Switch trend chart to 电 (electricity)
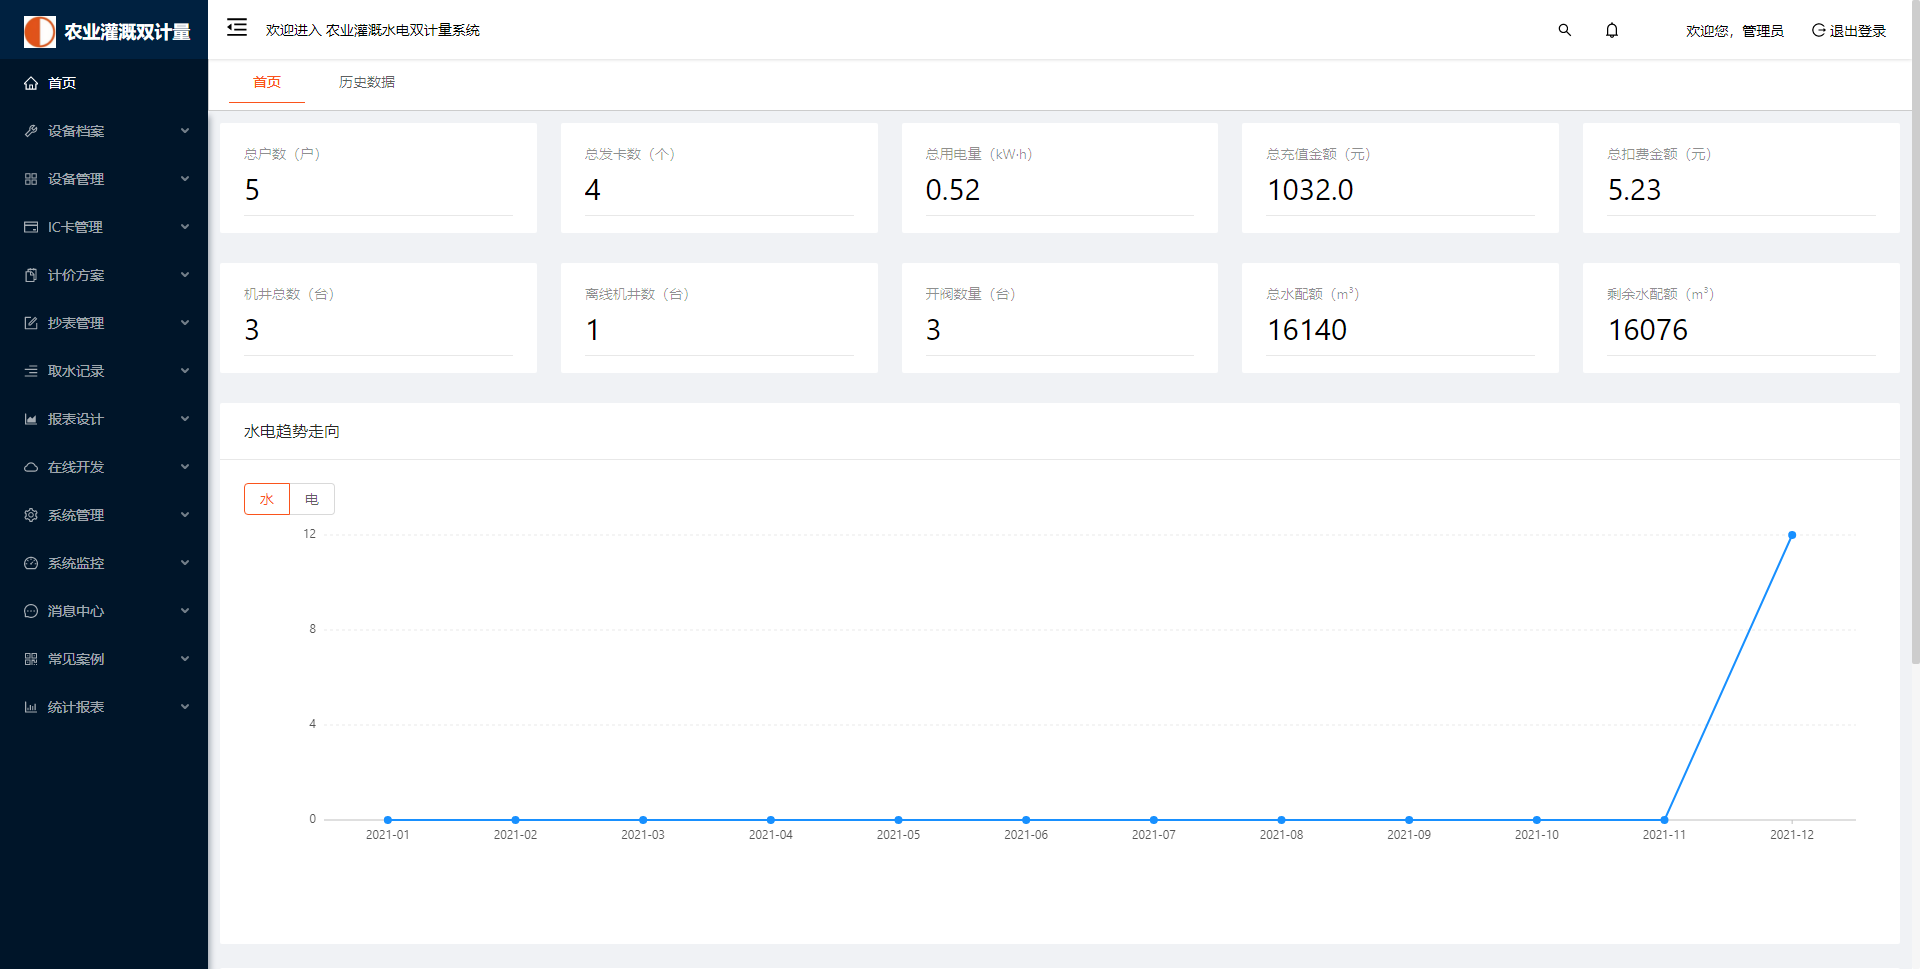 tap(312, 499)
